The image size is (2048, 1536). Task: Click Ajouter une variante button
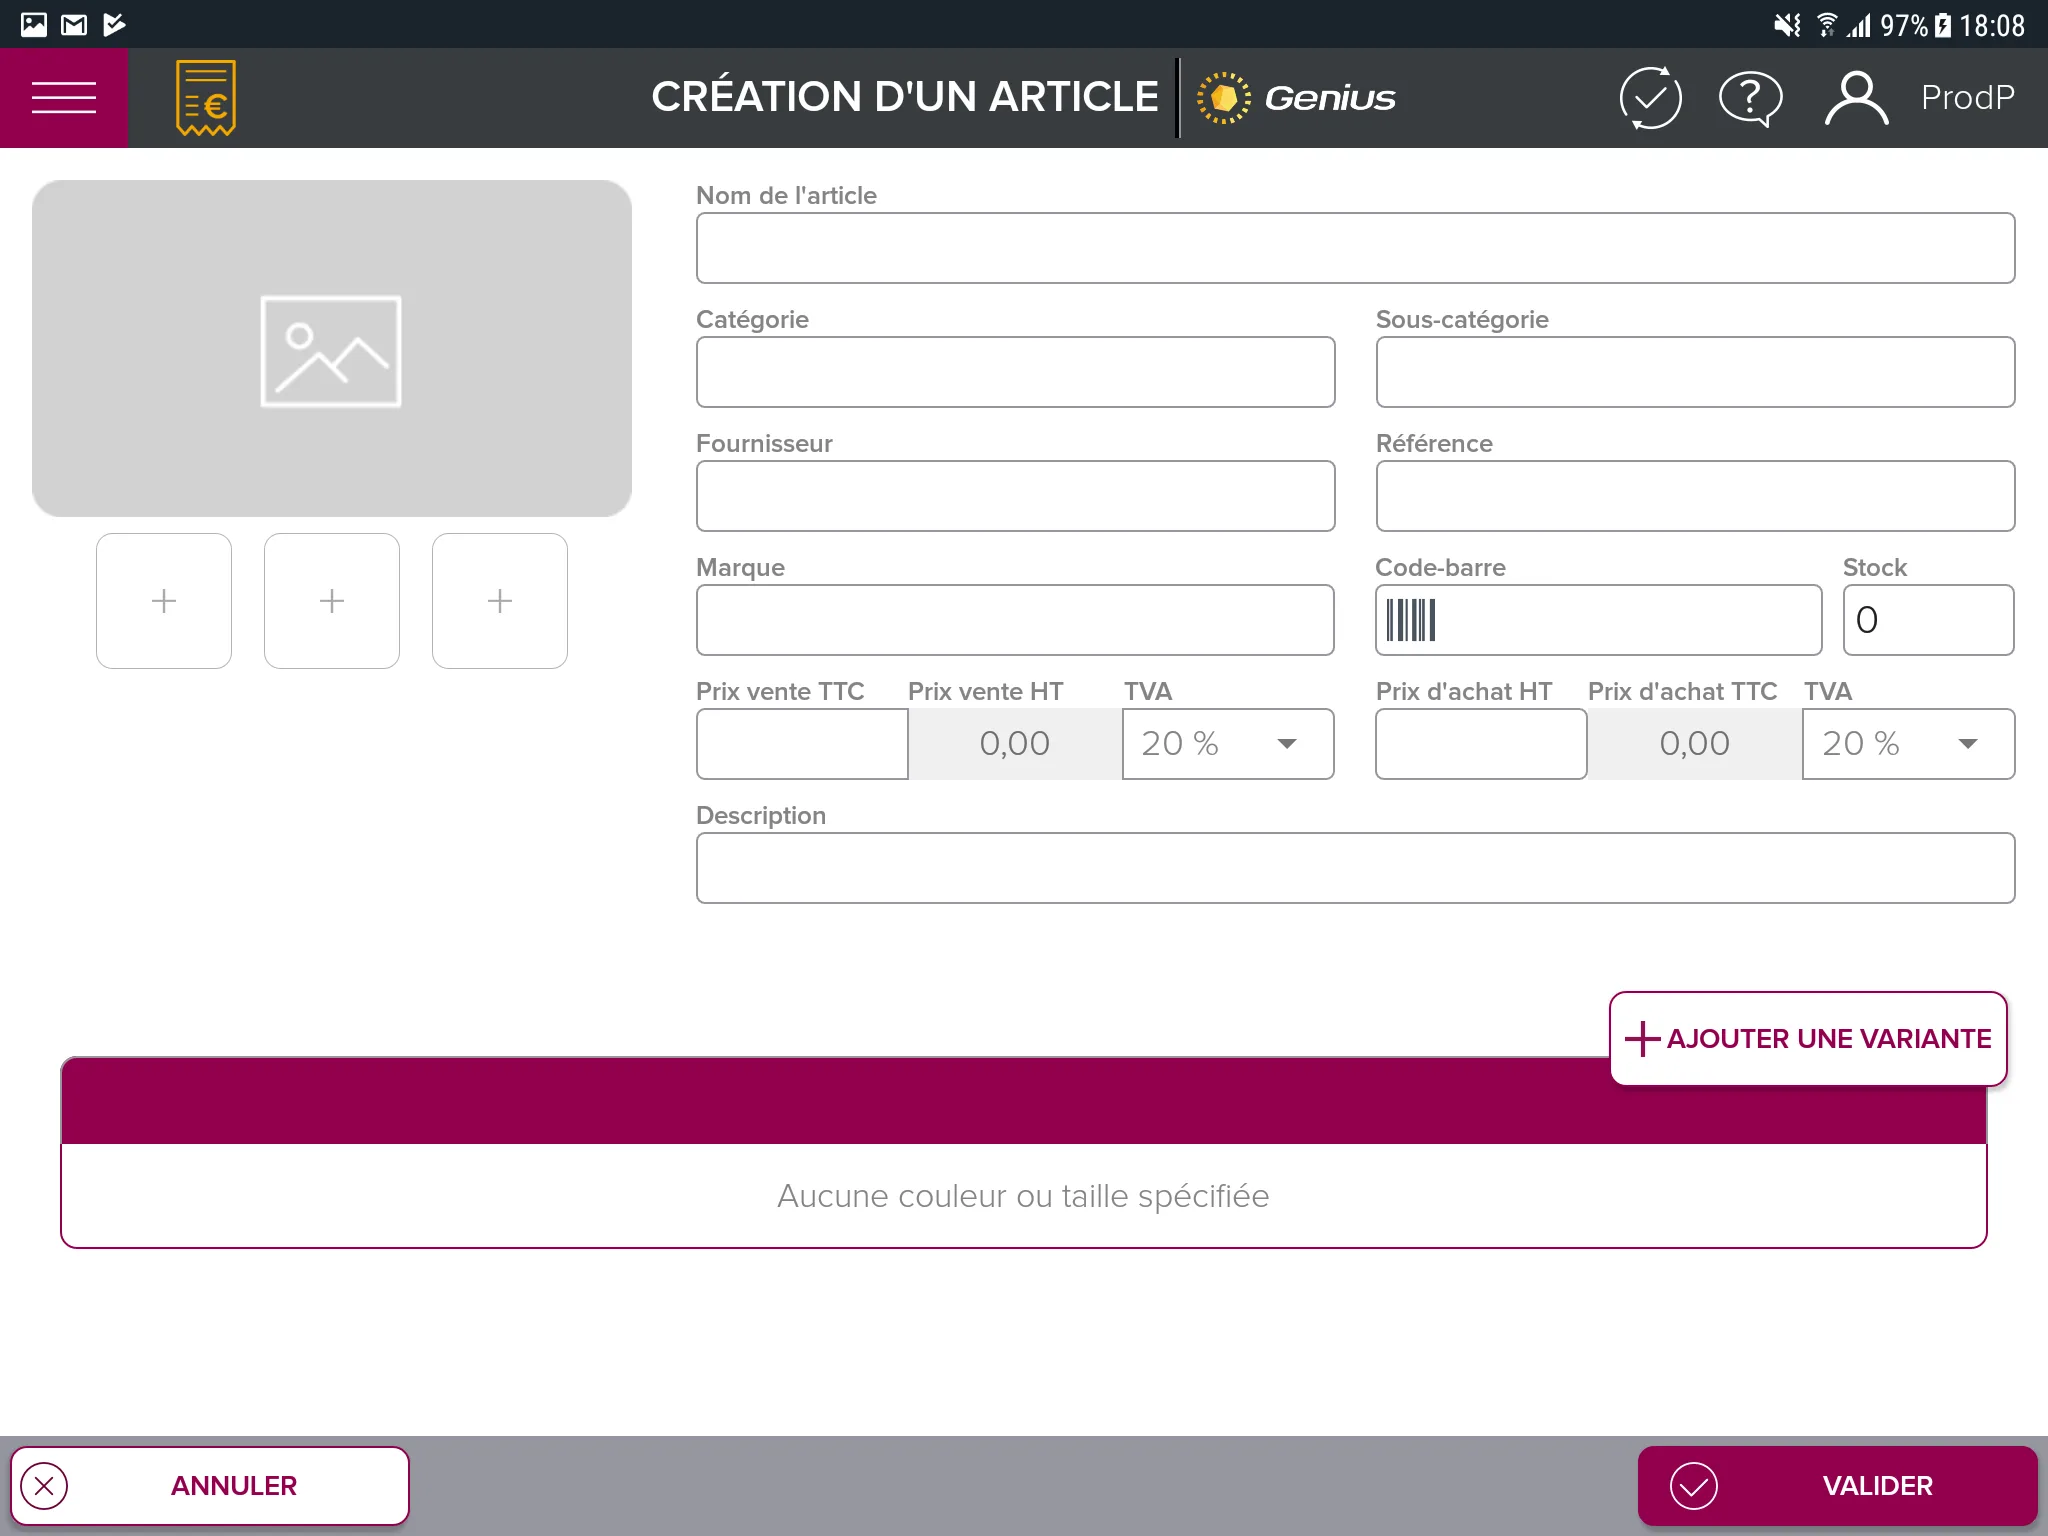[x=1808, y=1039]
